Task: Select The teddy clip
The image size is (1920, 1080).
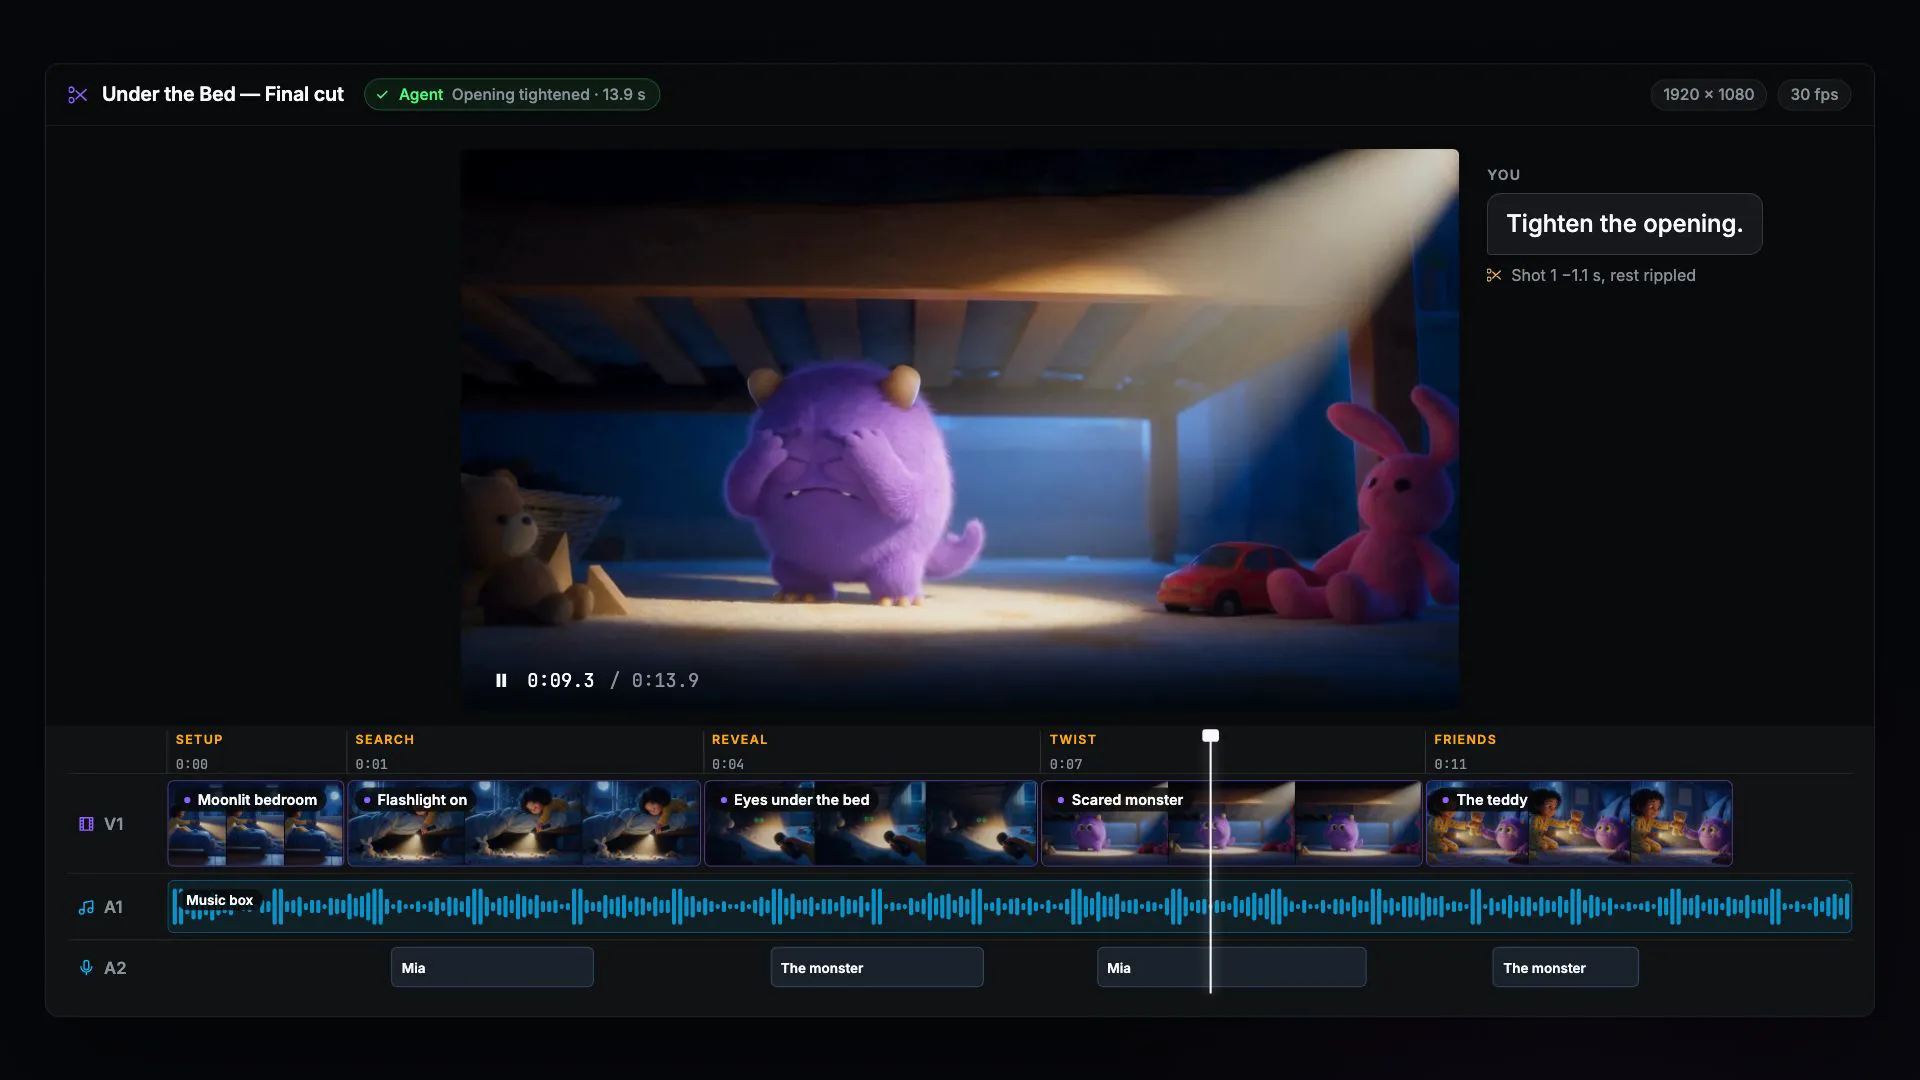Action: coord(1579,823)
